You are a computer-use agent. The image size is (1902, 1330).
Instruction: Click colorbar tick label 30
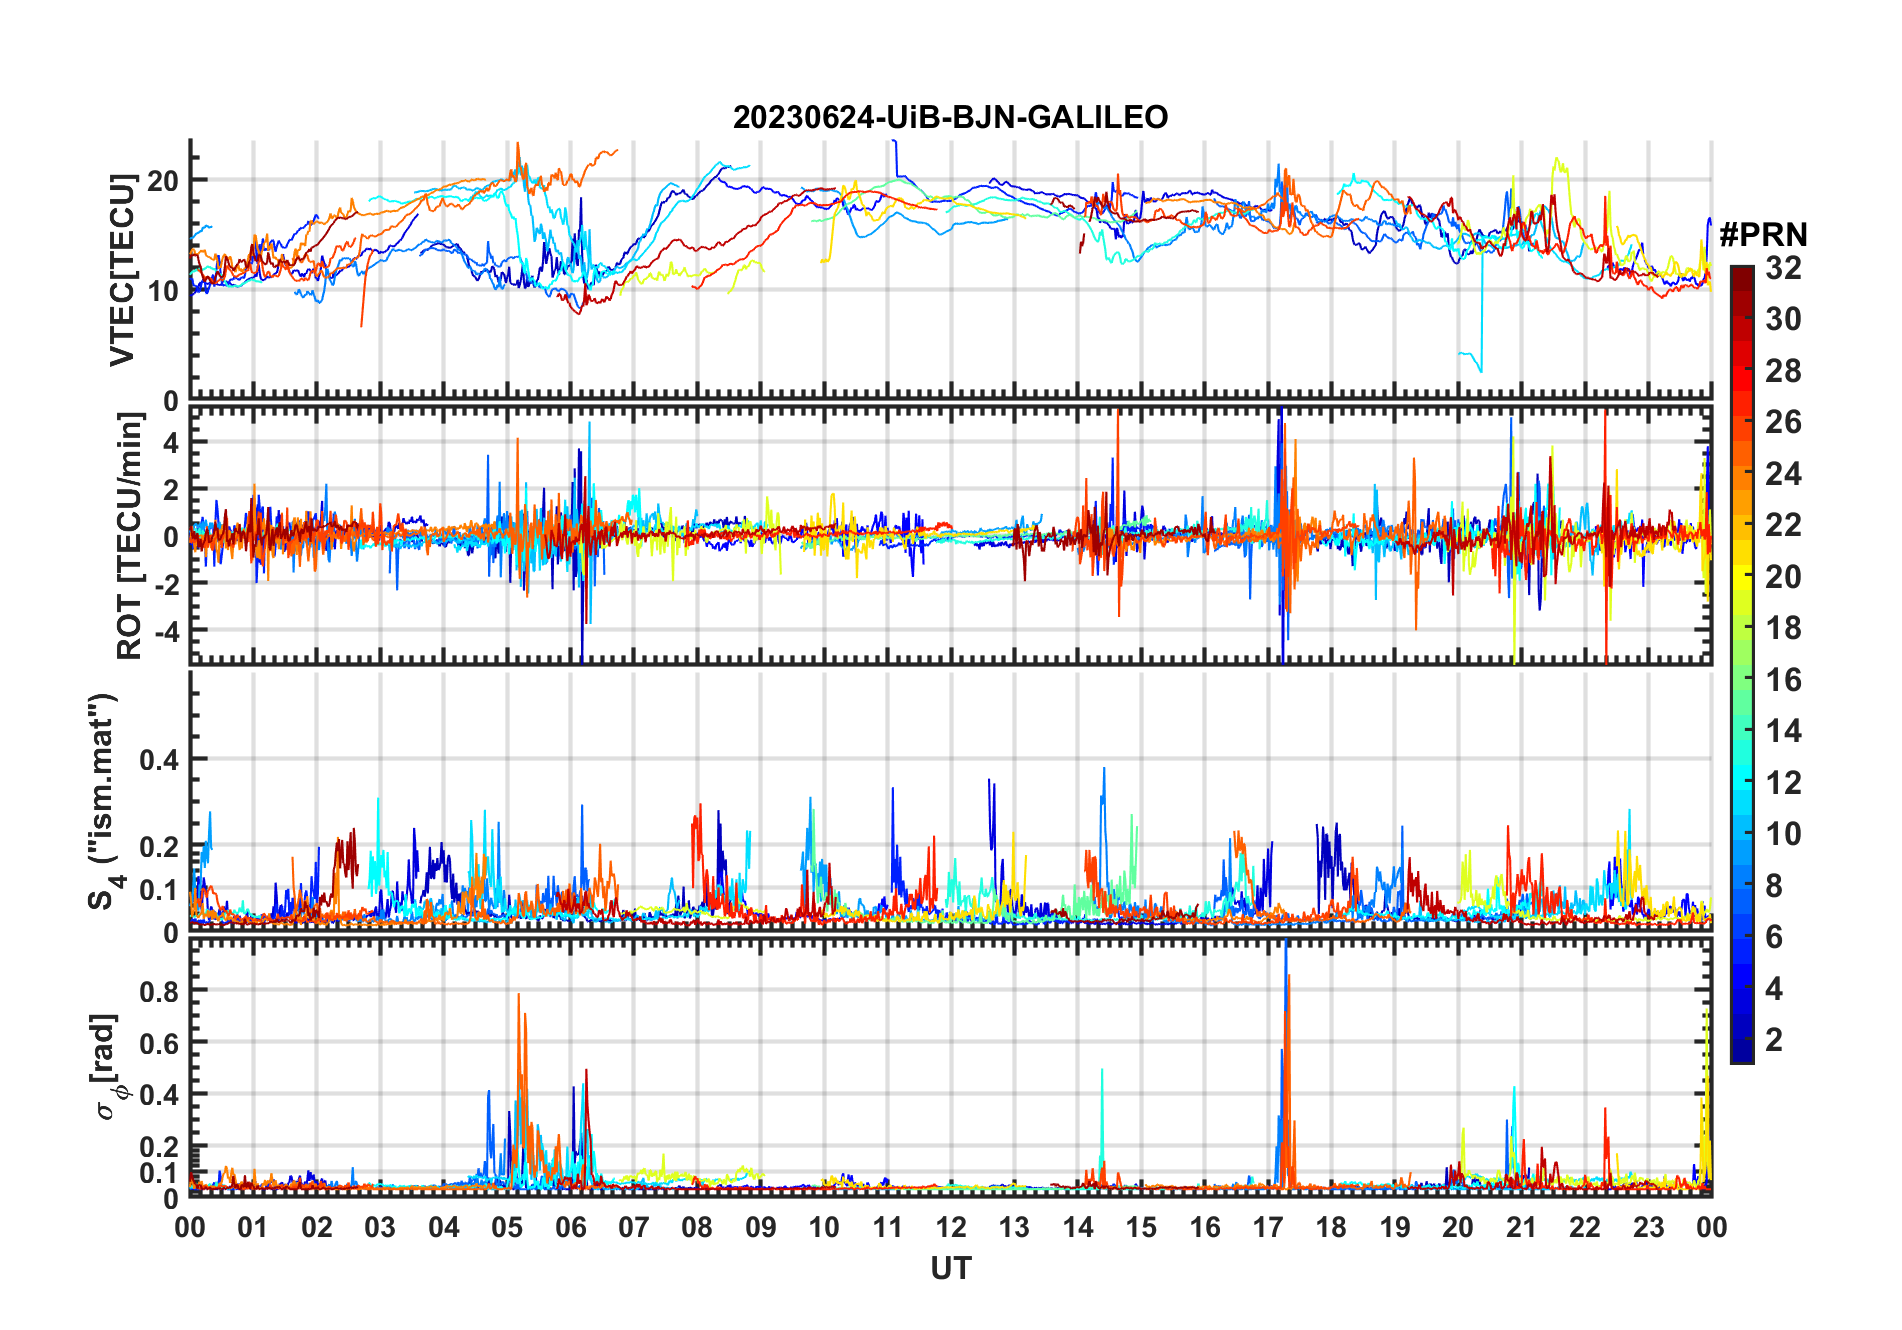1783,319
